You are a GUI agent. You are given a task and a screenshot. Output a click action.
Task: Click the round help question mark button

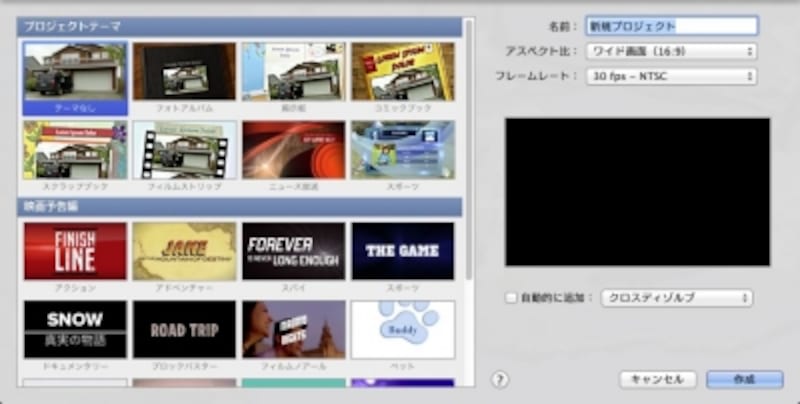(500, 380)
